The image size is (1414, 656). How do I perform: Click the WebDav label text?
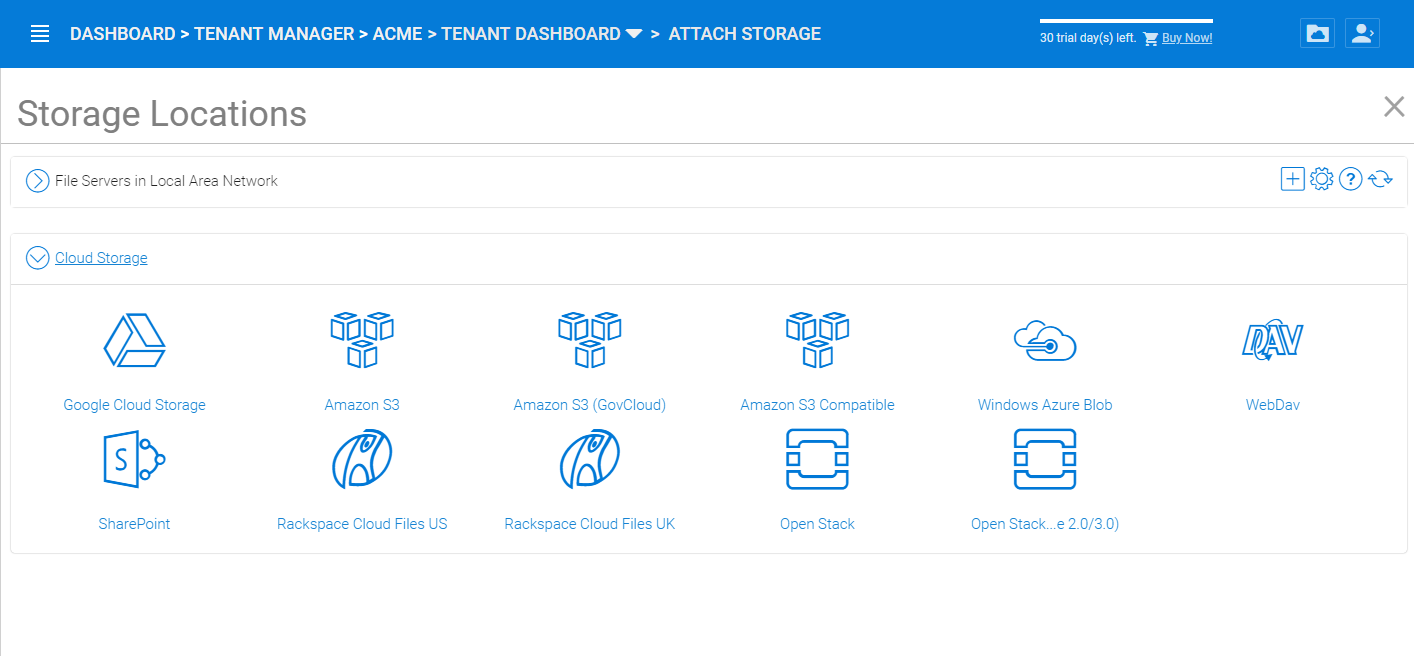coord(1273,405)
